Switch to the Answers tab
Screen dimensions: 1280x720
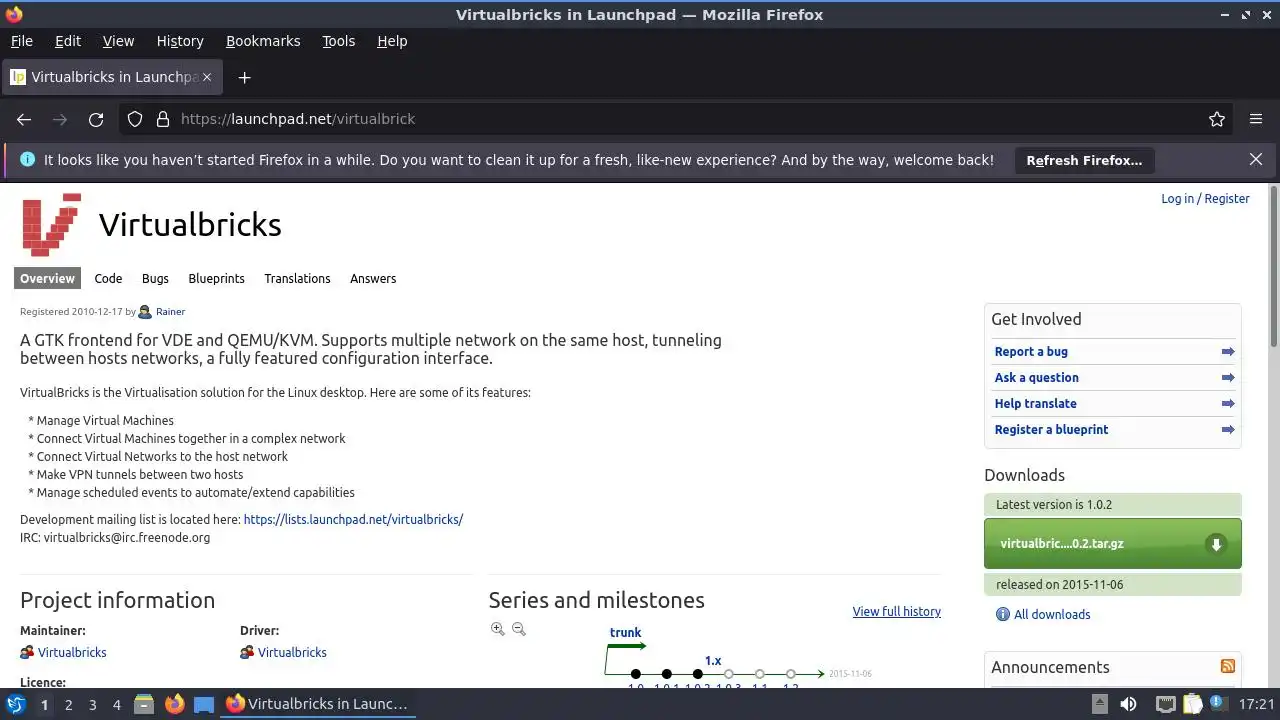tap(373, 279)
